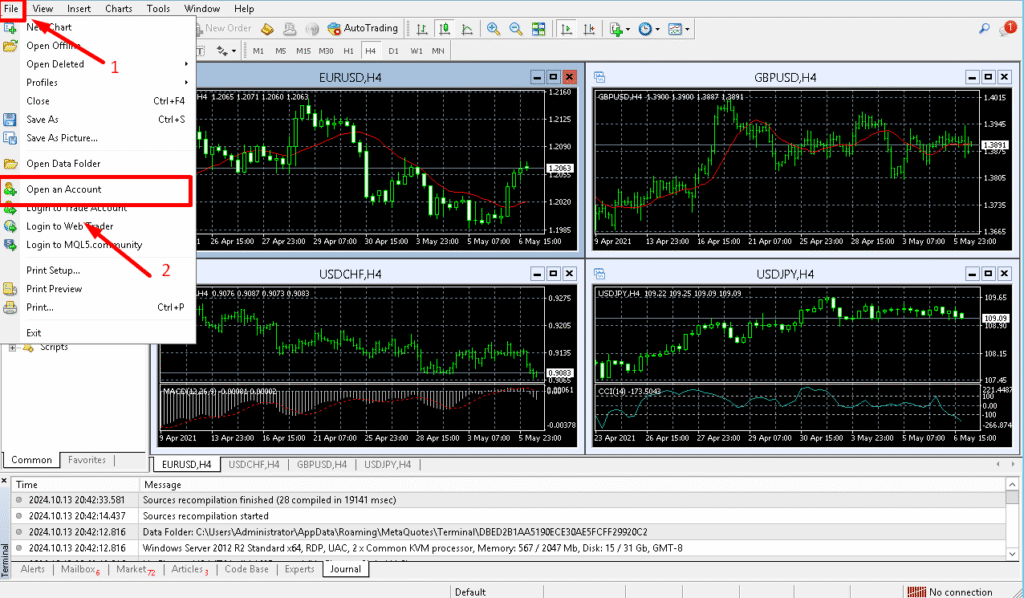This screenshot has height=598, width=1024.
Task: Click the Default profile in status bar
Action: pos(470,592)
